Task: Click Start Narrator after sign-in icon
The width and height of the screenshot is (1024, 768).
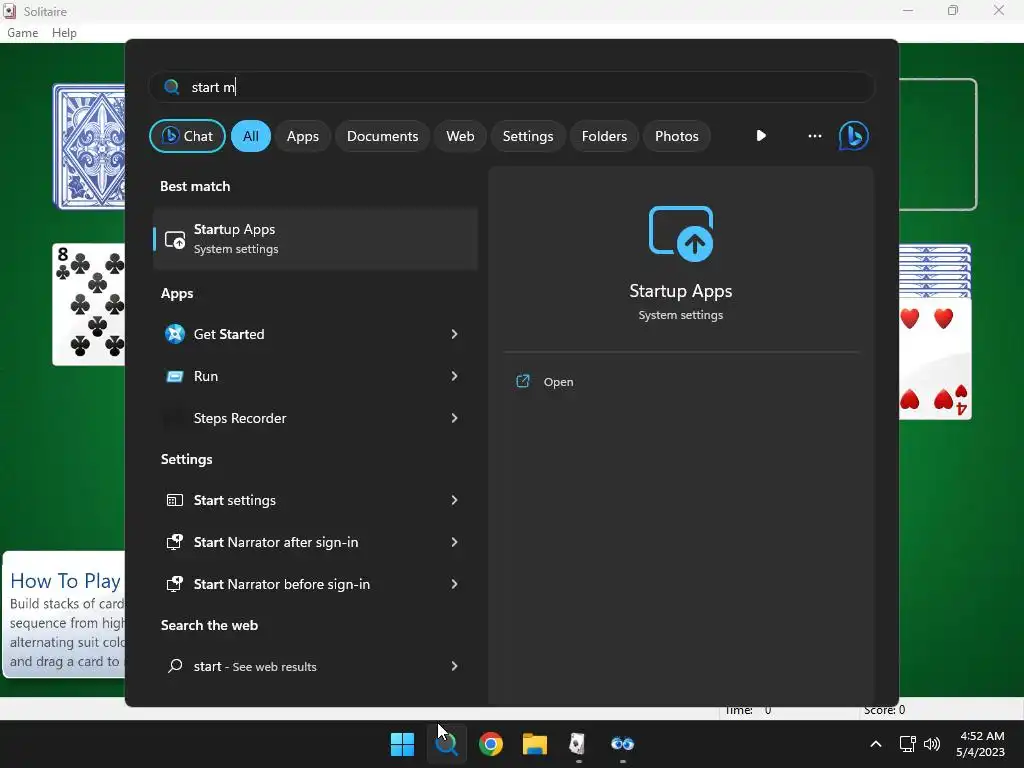Action: pyautogui.click(x=174, y=542)
